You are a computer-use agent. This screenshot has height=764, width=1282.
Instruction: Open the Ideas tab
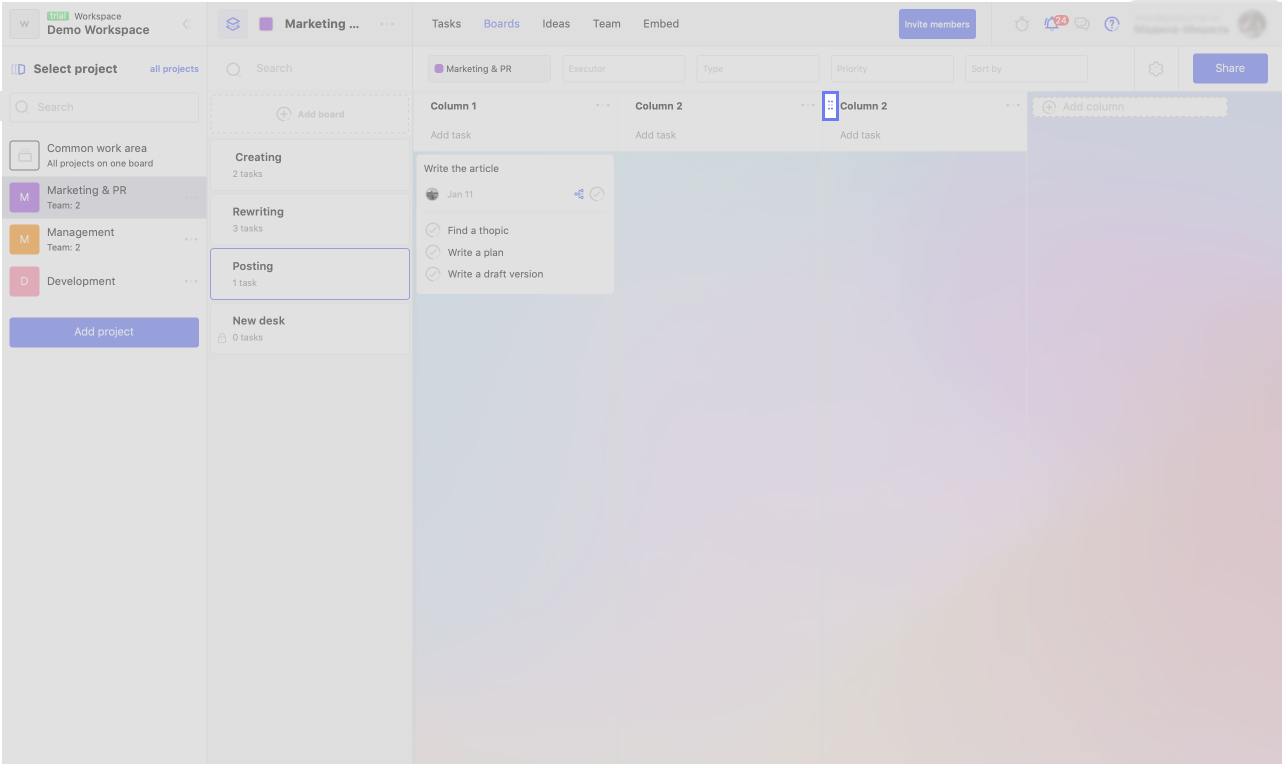(556, 24)
